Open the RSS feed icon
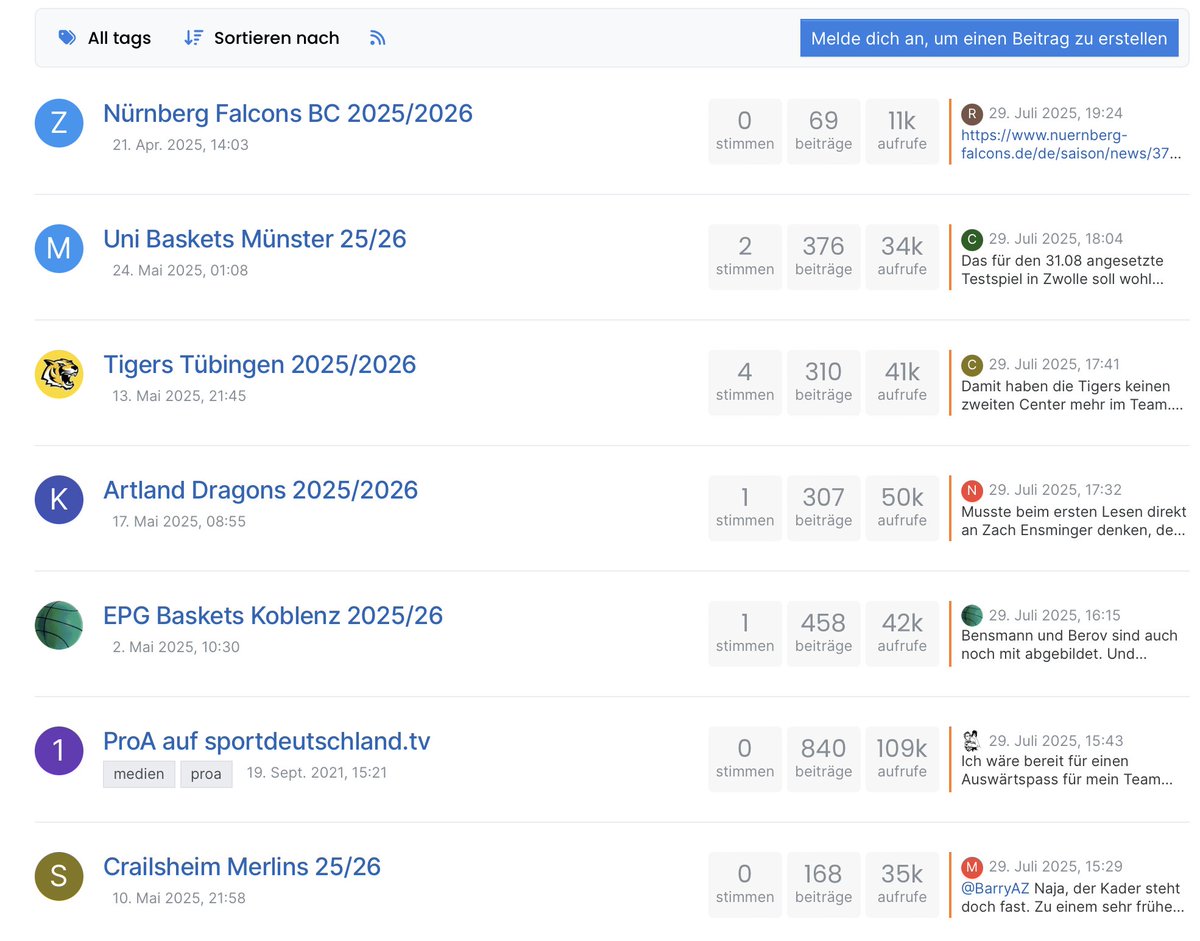Viewport: 1200px width, 941px height. coord(377,37)
